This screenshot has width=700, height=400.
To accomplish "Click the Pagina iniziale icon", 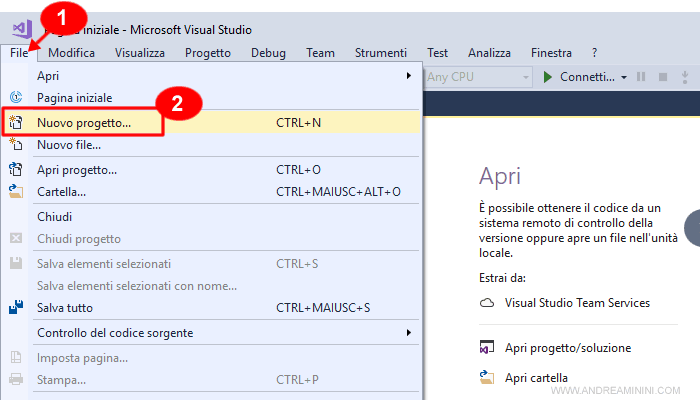I will pos(15,98).
